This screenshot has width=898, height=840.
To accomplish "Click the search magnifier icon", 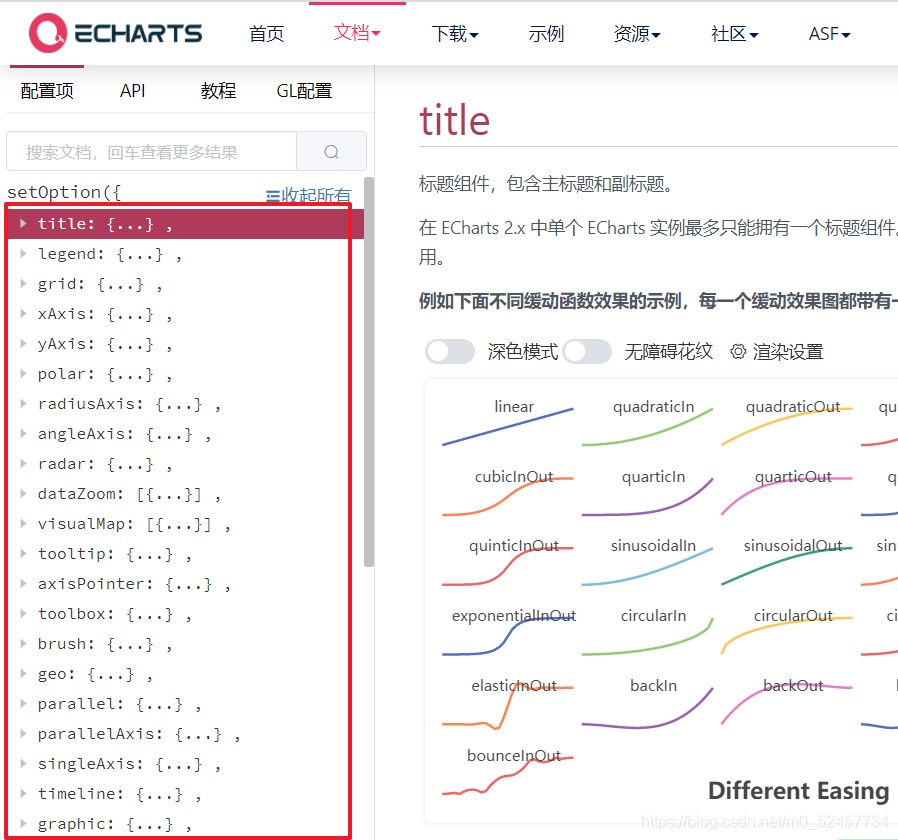I will [x=331, y=150].
